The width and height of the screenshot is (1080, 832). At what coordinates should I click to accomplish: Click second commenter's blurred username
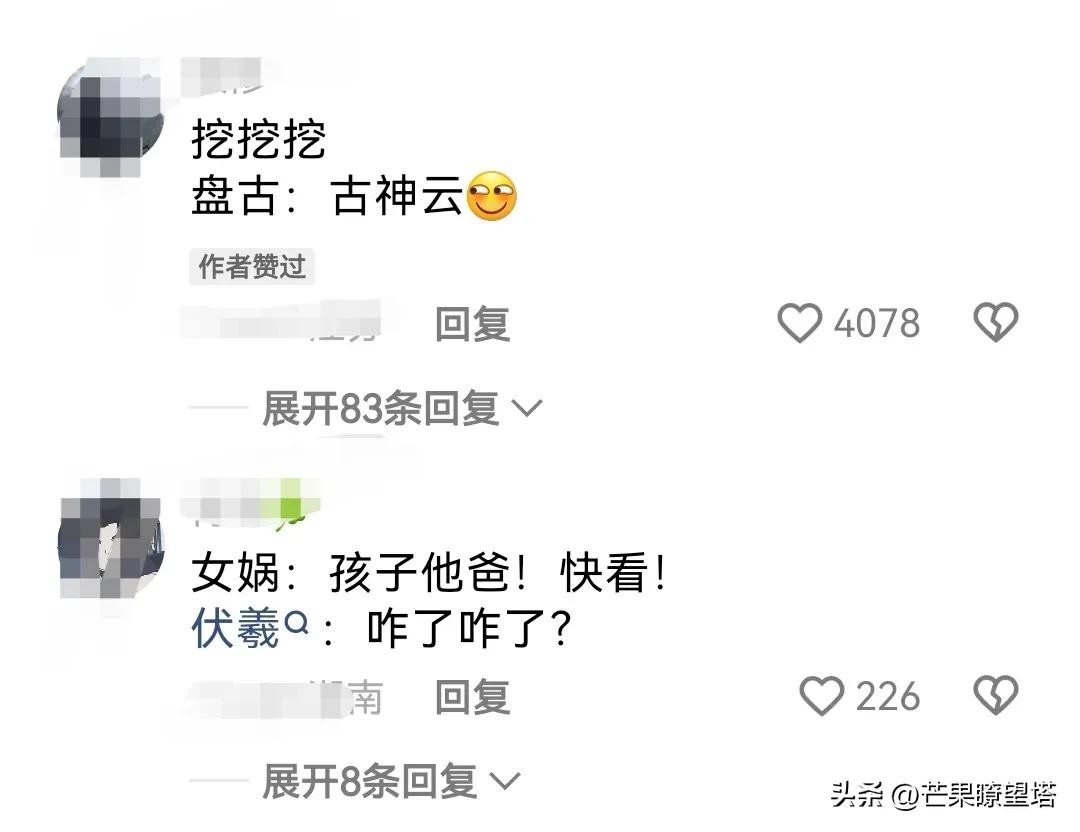[x=250, y=499]
